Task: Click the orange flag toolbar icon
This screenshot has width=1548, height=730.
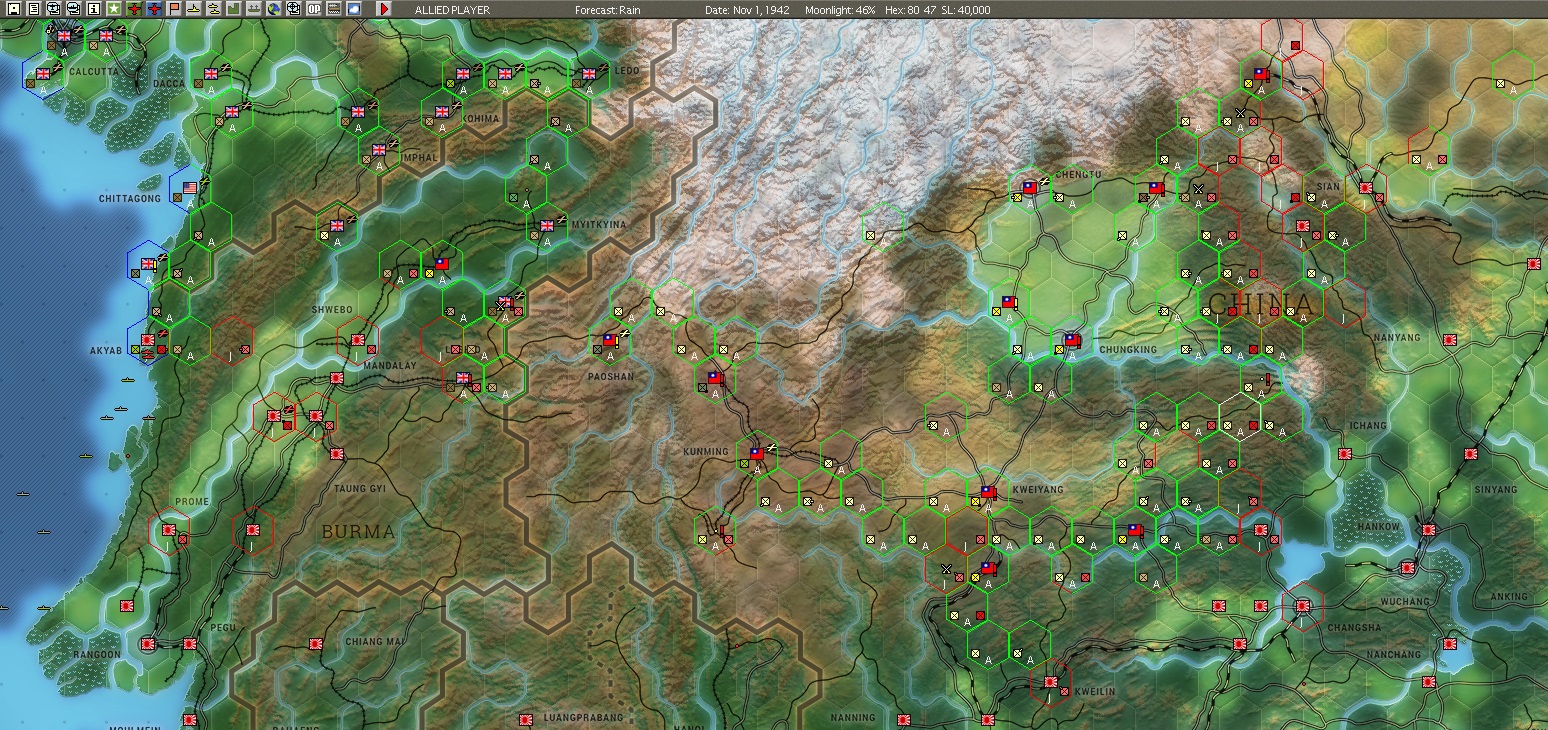Action: pos(174,9)
